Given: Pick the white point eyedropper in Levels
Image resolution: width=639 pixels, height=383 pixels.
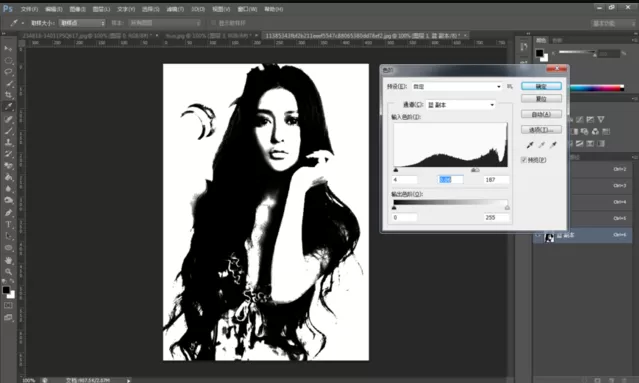Looking at the screenshot, I should click(553, 145).
